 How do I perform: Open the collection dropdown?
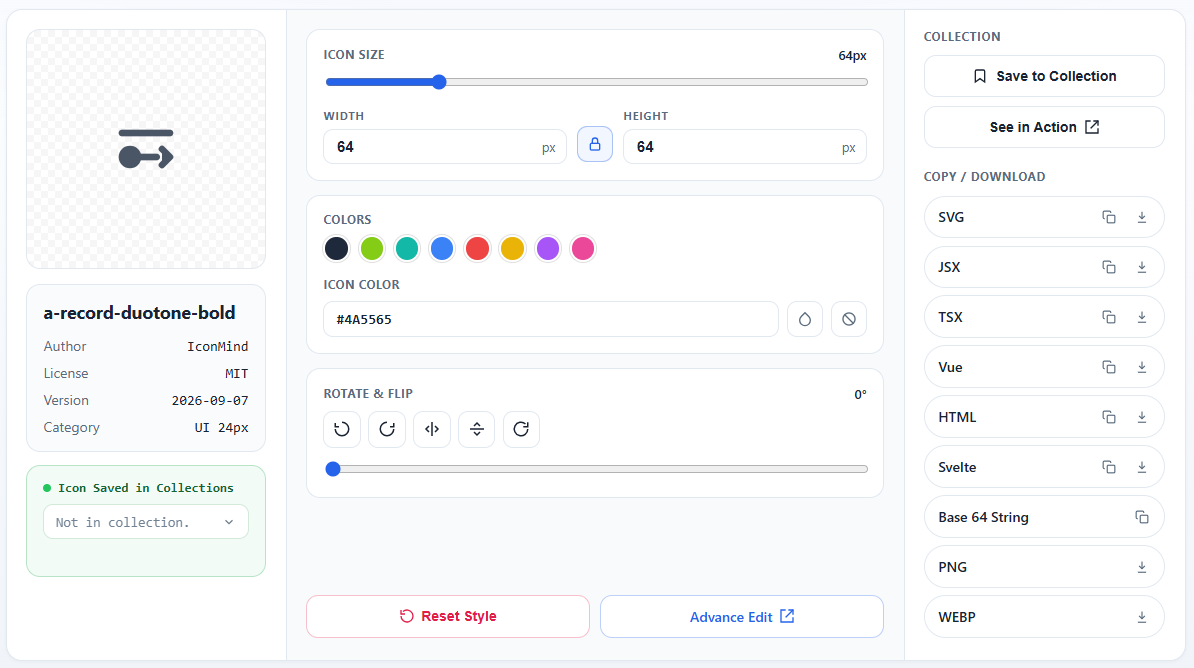[145, 522]
